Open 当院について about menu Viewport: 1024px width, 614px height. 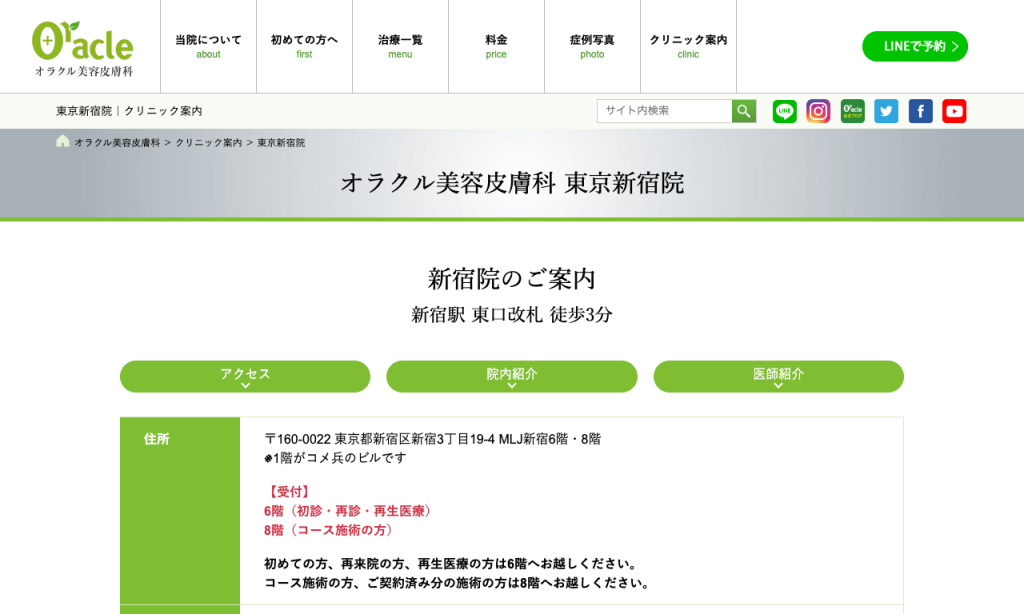[208, 46]
